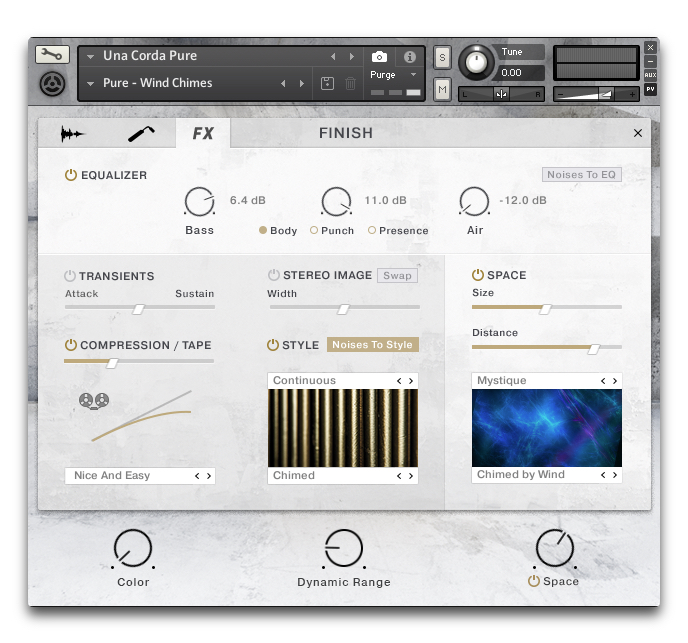
Task: Select the Punch EQ mode
Action: tap(314, 230)
